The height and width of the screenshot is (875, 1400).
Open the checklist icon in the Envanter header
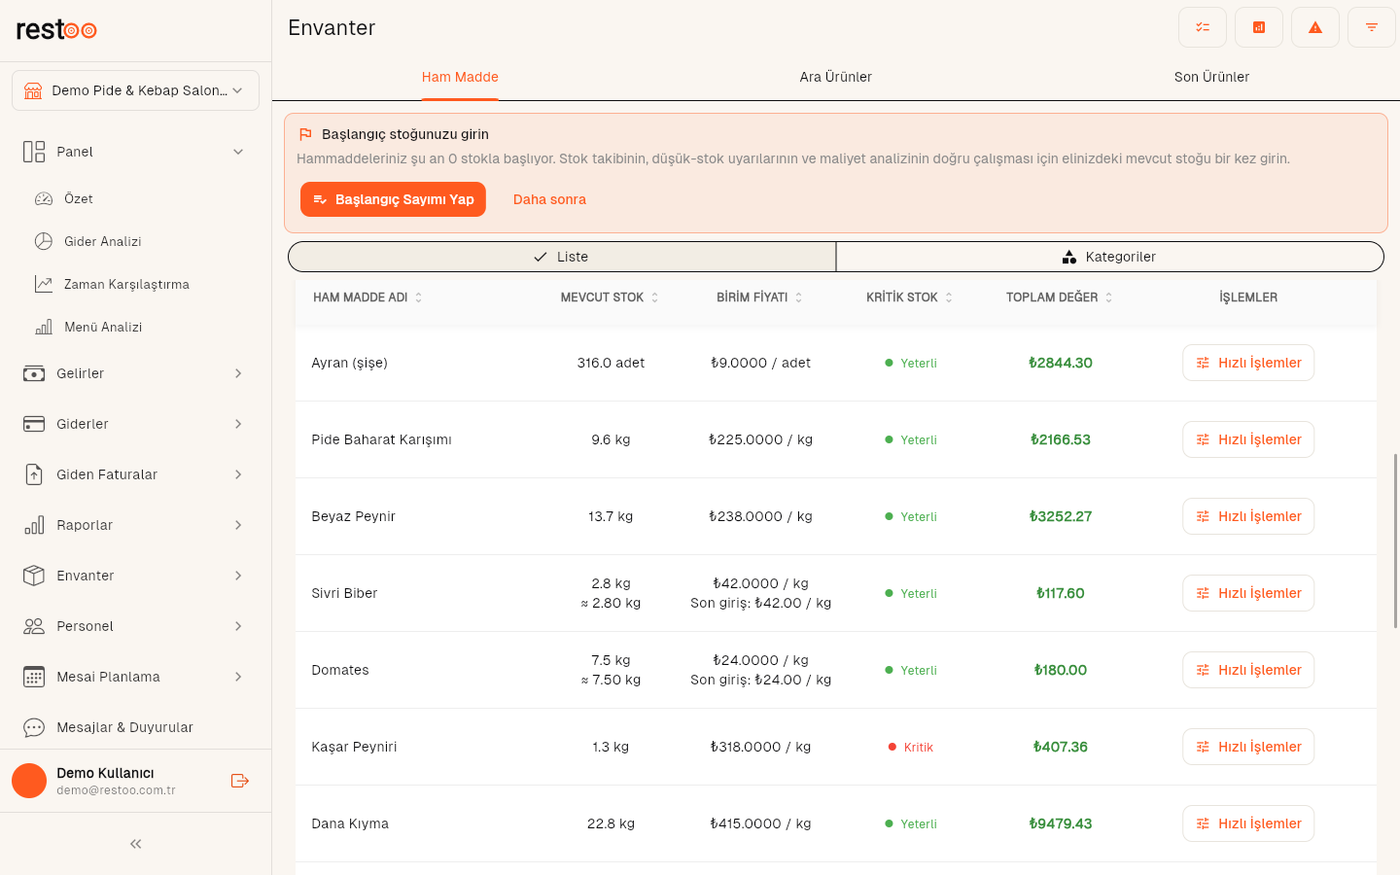1202,27
